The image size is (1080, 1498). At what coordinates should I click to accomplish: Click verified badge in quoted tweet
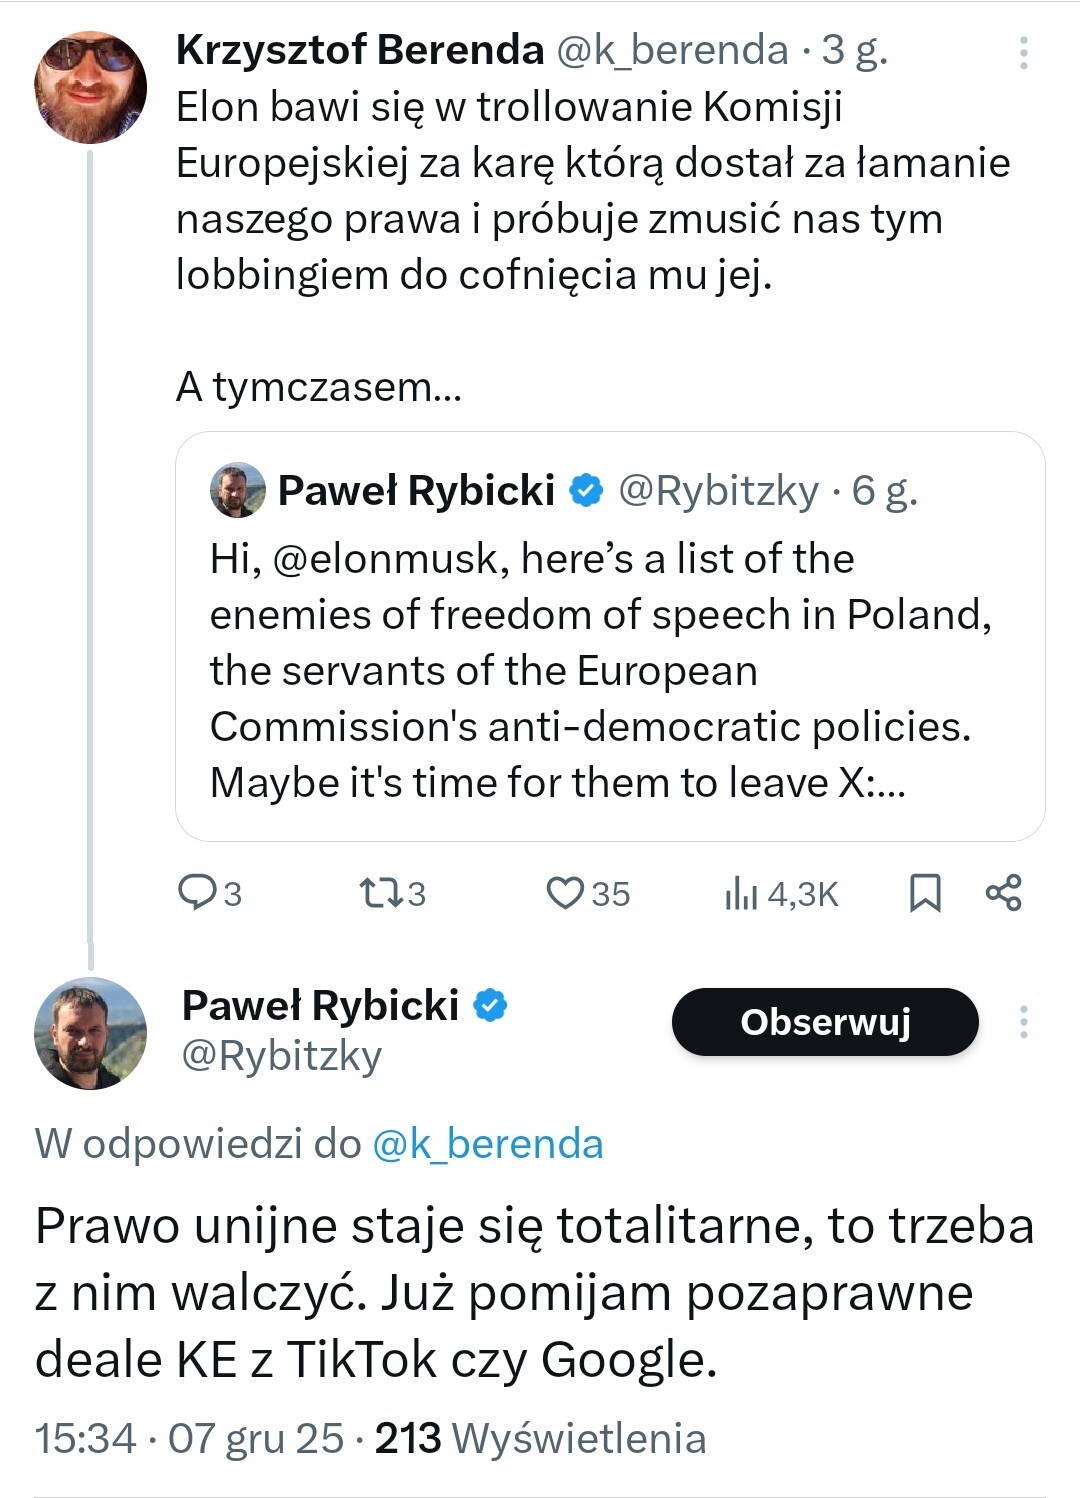tap(587, 490)
